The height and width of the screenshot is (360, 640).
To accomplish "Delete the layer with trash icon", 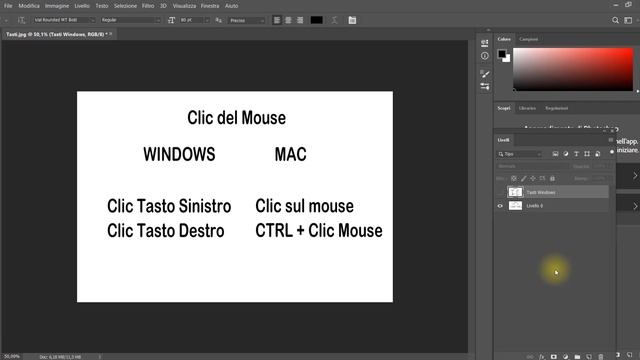I will coord(601,356).
